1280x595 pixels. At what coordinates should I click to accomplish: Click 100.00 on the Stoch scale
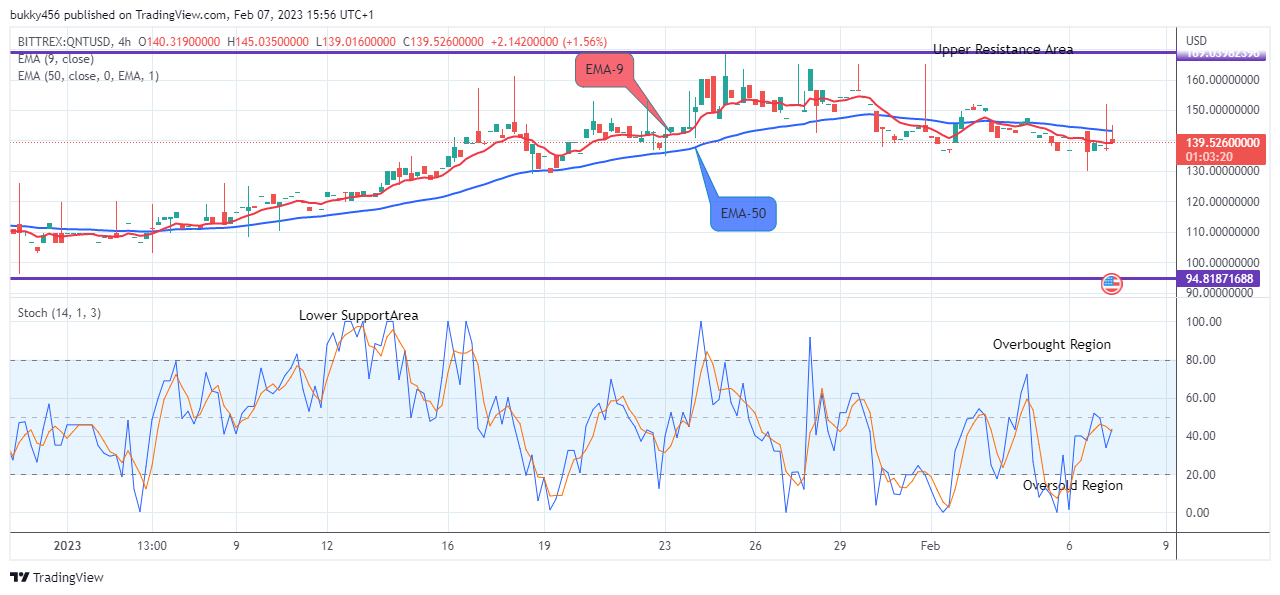pyautogui.click(x=1203, y=322)
